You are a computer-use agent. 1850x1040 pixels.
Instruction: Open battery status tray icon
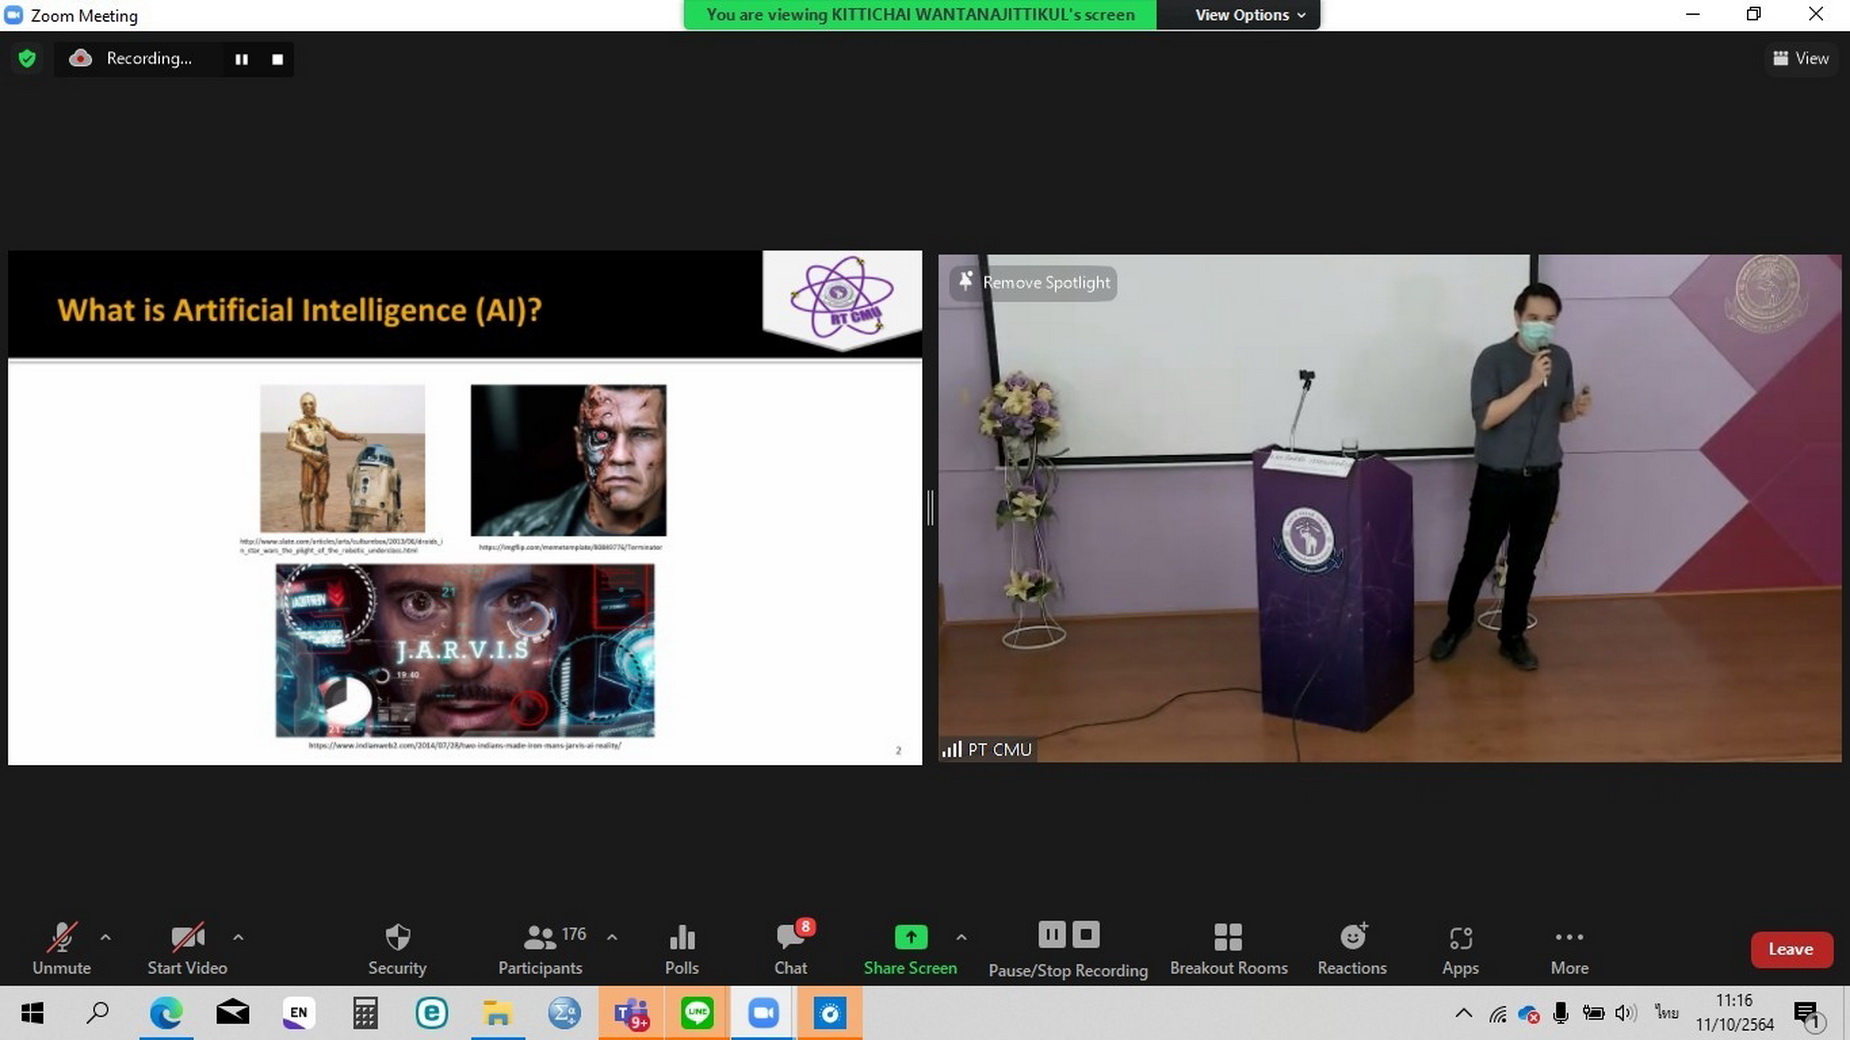[1593, 1013]
